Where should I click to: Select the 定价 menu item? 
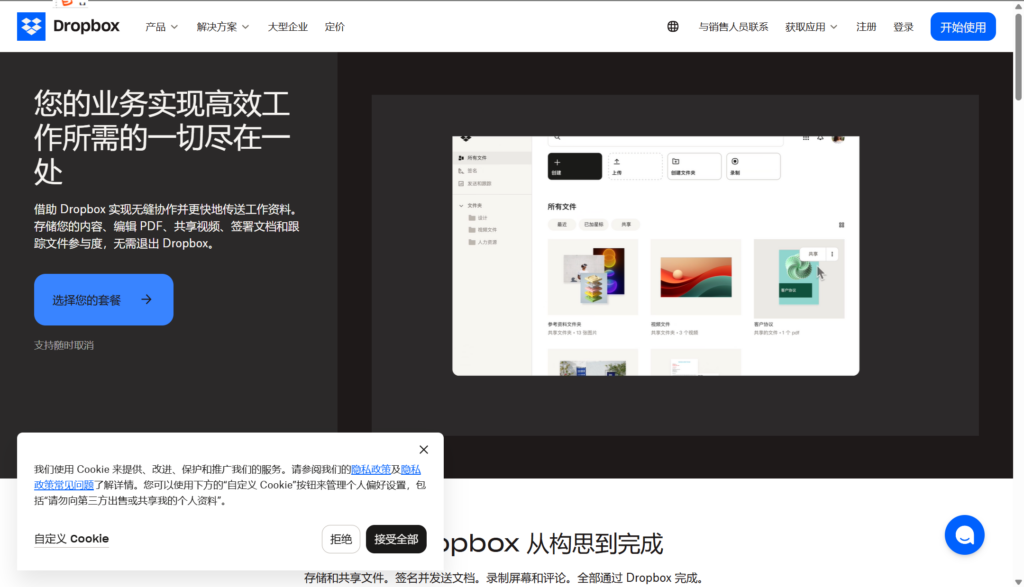click(x=335, y=27)
